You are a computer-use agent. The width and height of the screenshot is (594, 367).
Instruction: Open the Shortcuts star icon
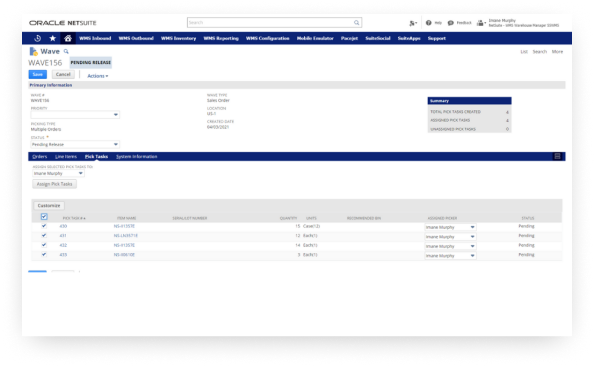(53, 38)
